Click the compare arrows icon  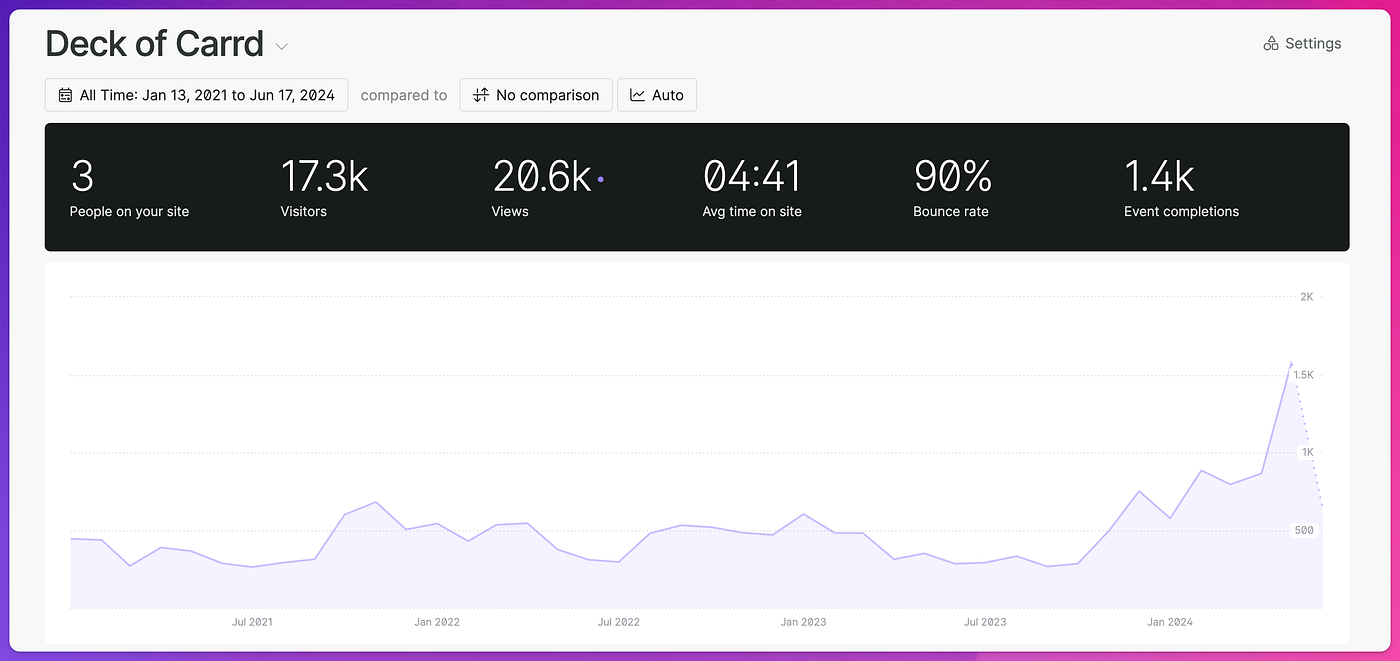pos(481,95)
